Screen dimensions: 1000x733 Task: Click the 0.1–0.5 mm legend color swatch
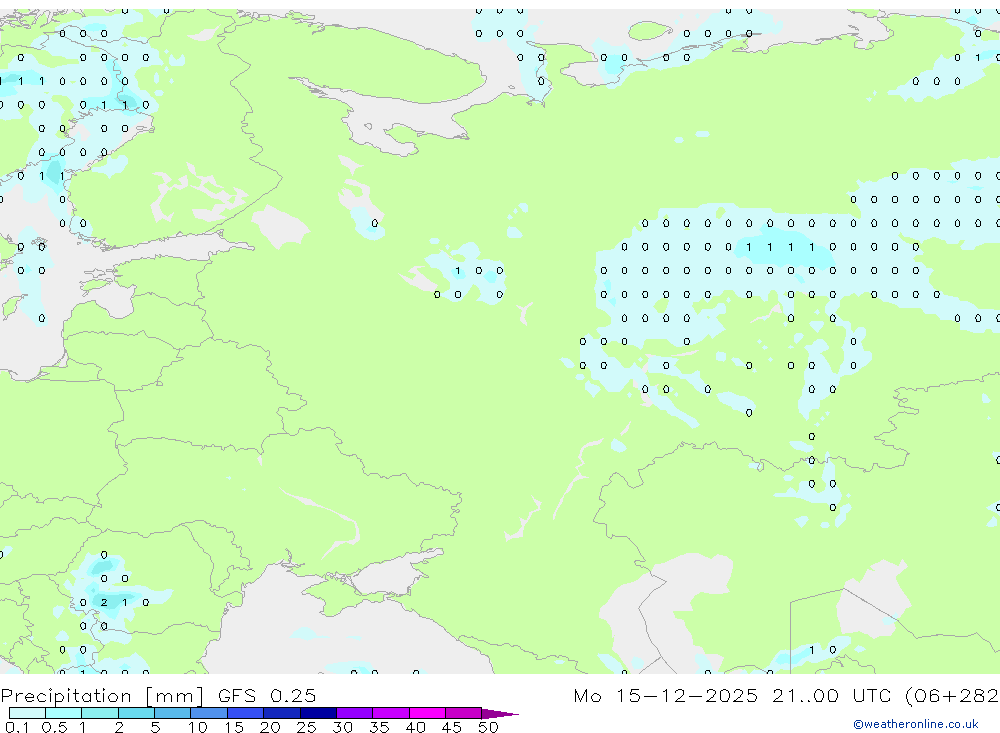27,713
